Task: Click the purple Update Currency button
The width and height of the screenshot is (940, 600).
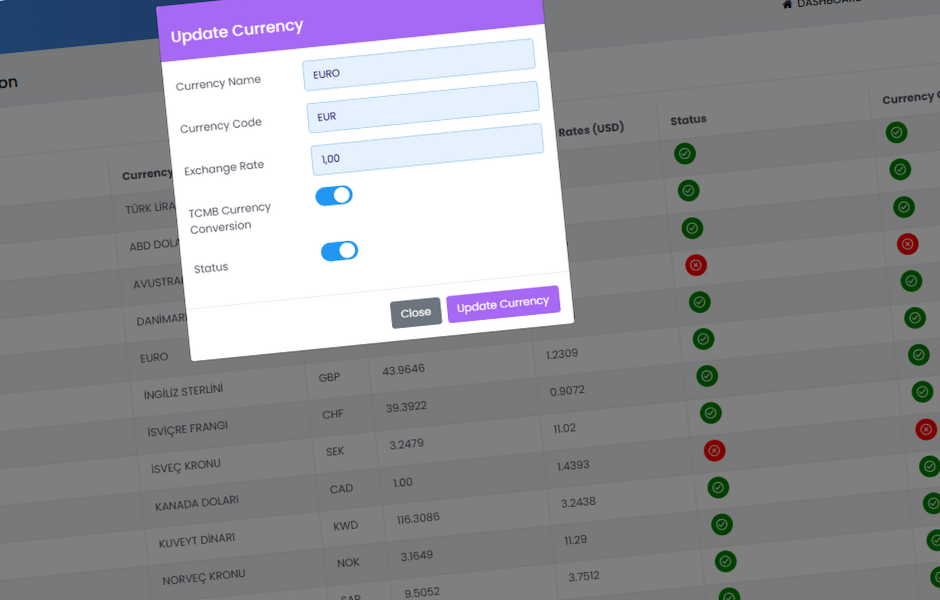Action: (503, 304)
